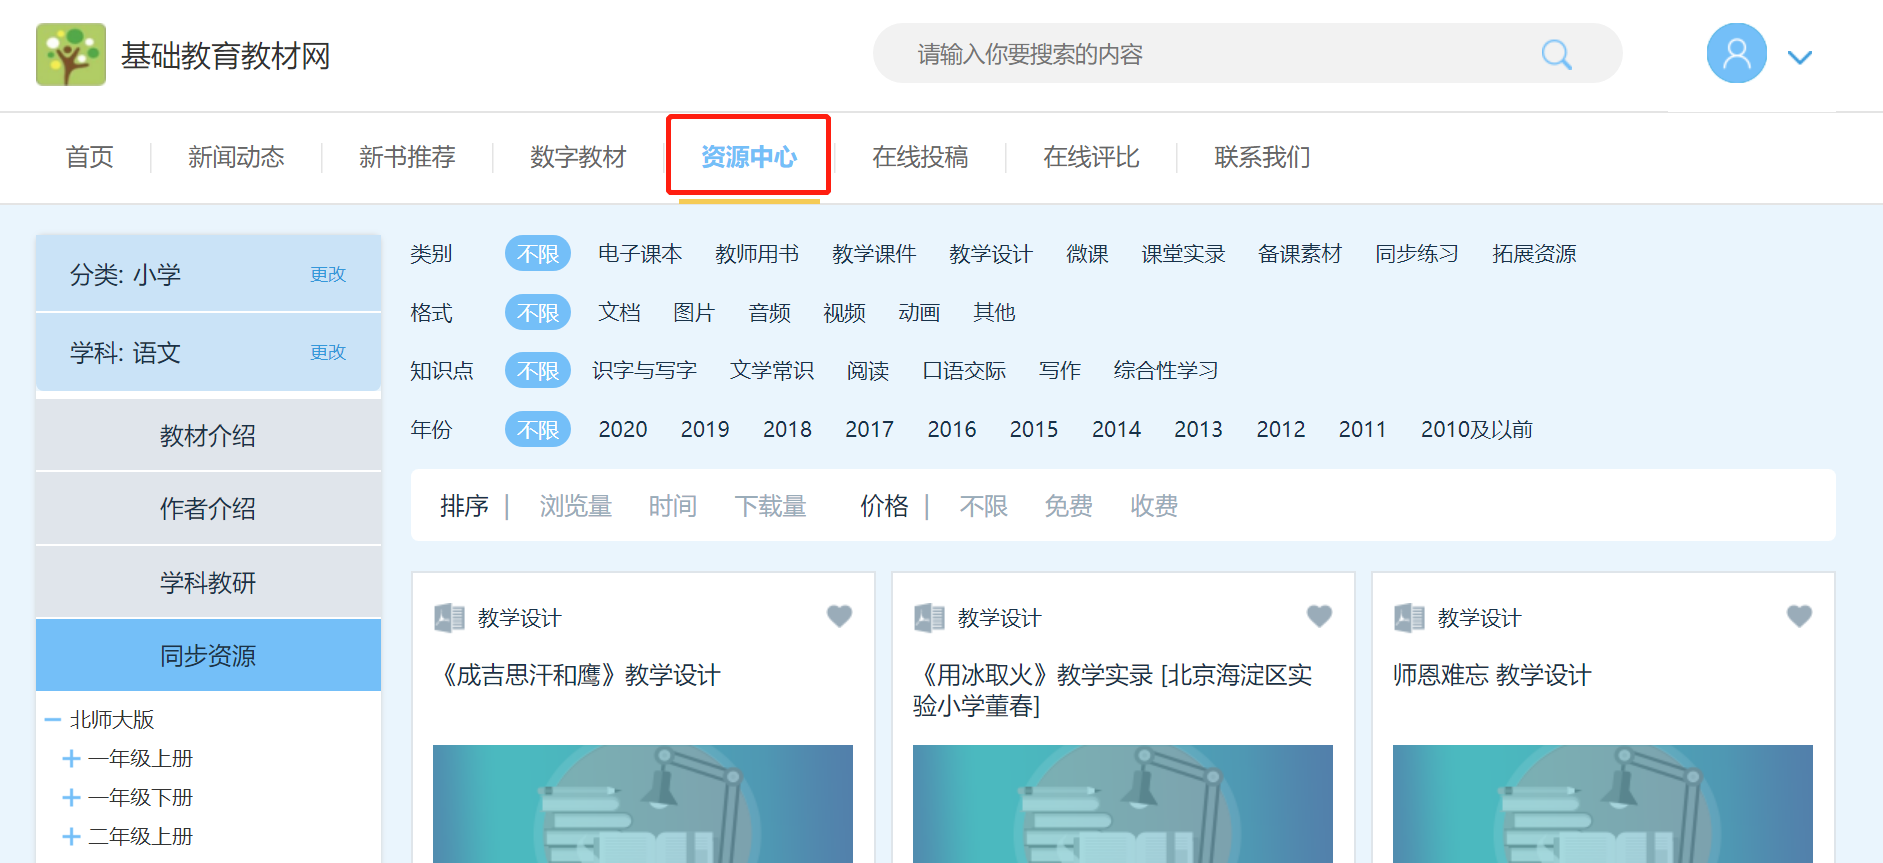Viewport: 1883px width, 863px height.
Task: Go to the 在线投稿 tab
Action: pos(920,157)
